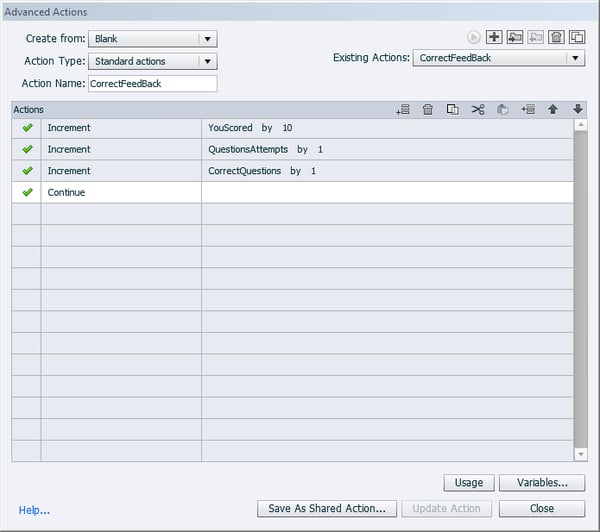The height and width of the screenshot is (532, 600).
Task: Open the Existing Actions dropdown
Action: pos(499,58)
